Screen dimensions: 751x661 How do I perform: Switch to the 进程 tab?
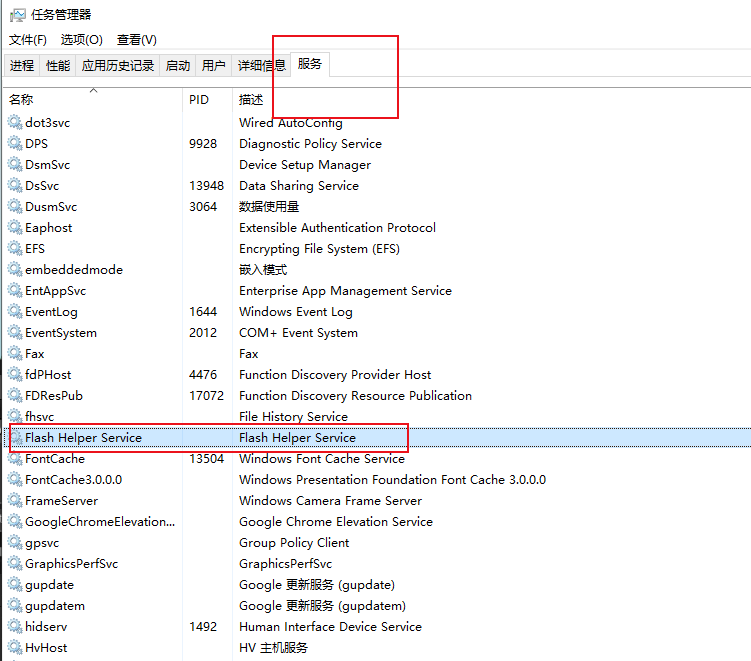(22, 65)
